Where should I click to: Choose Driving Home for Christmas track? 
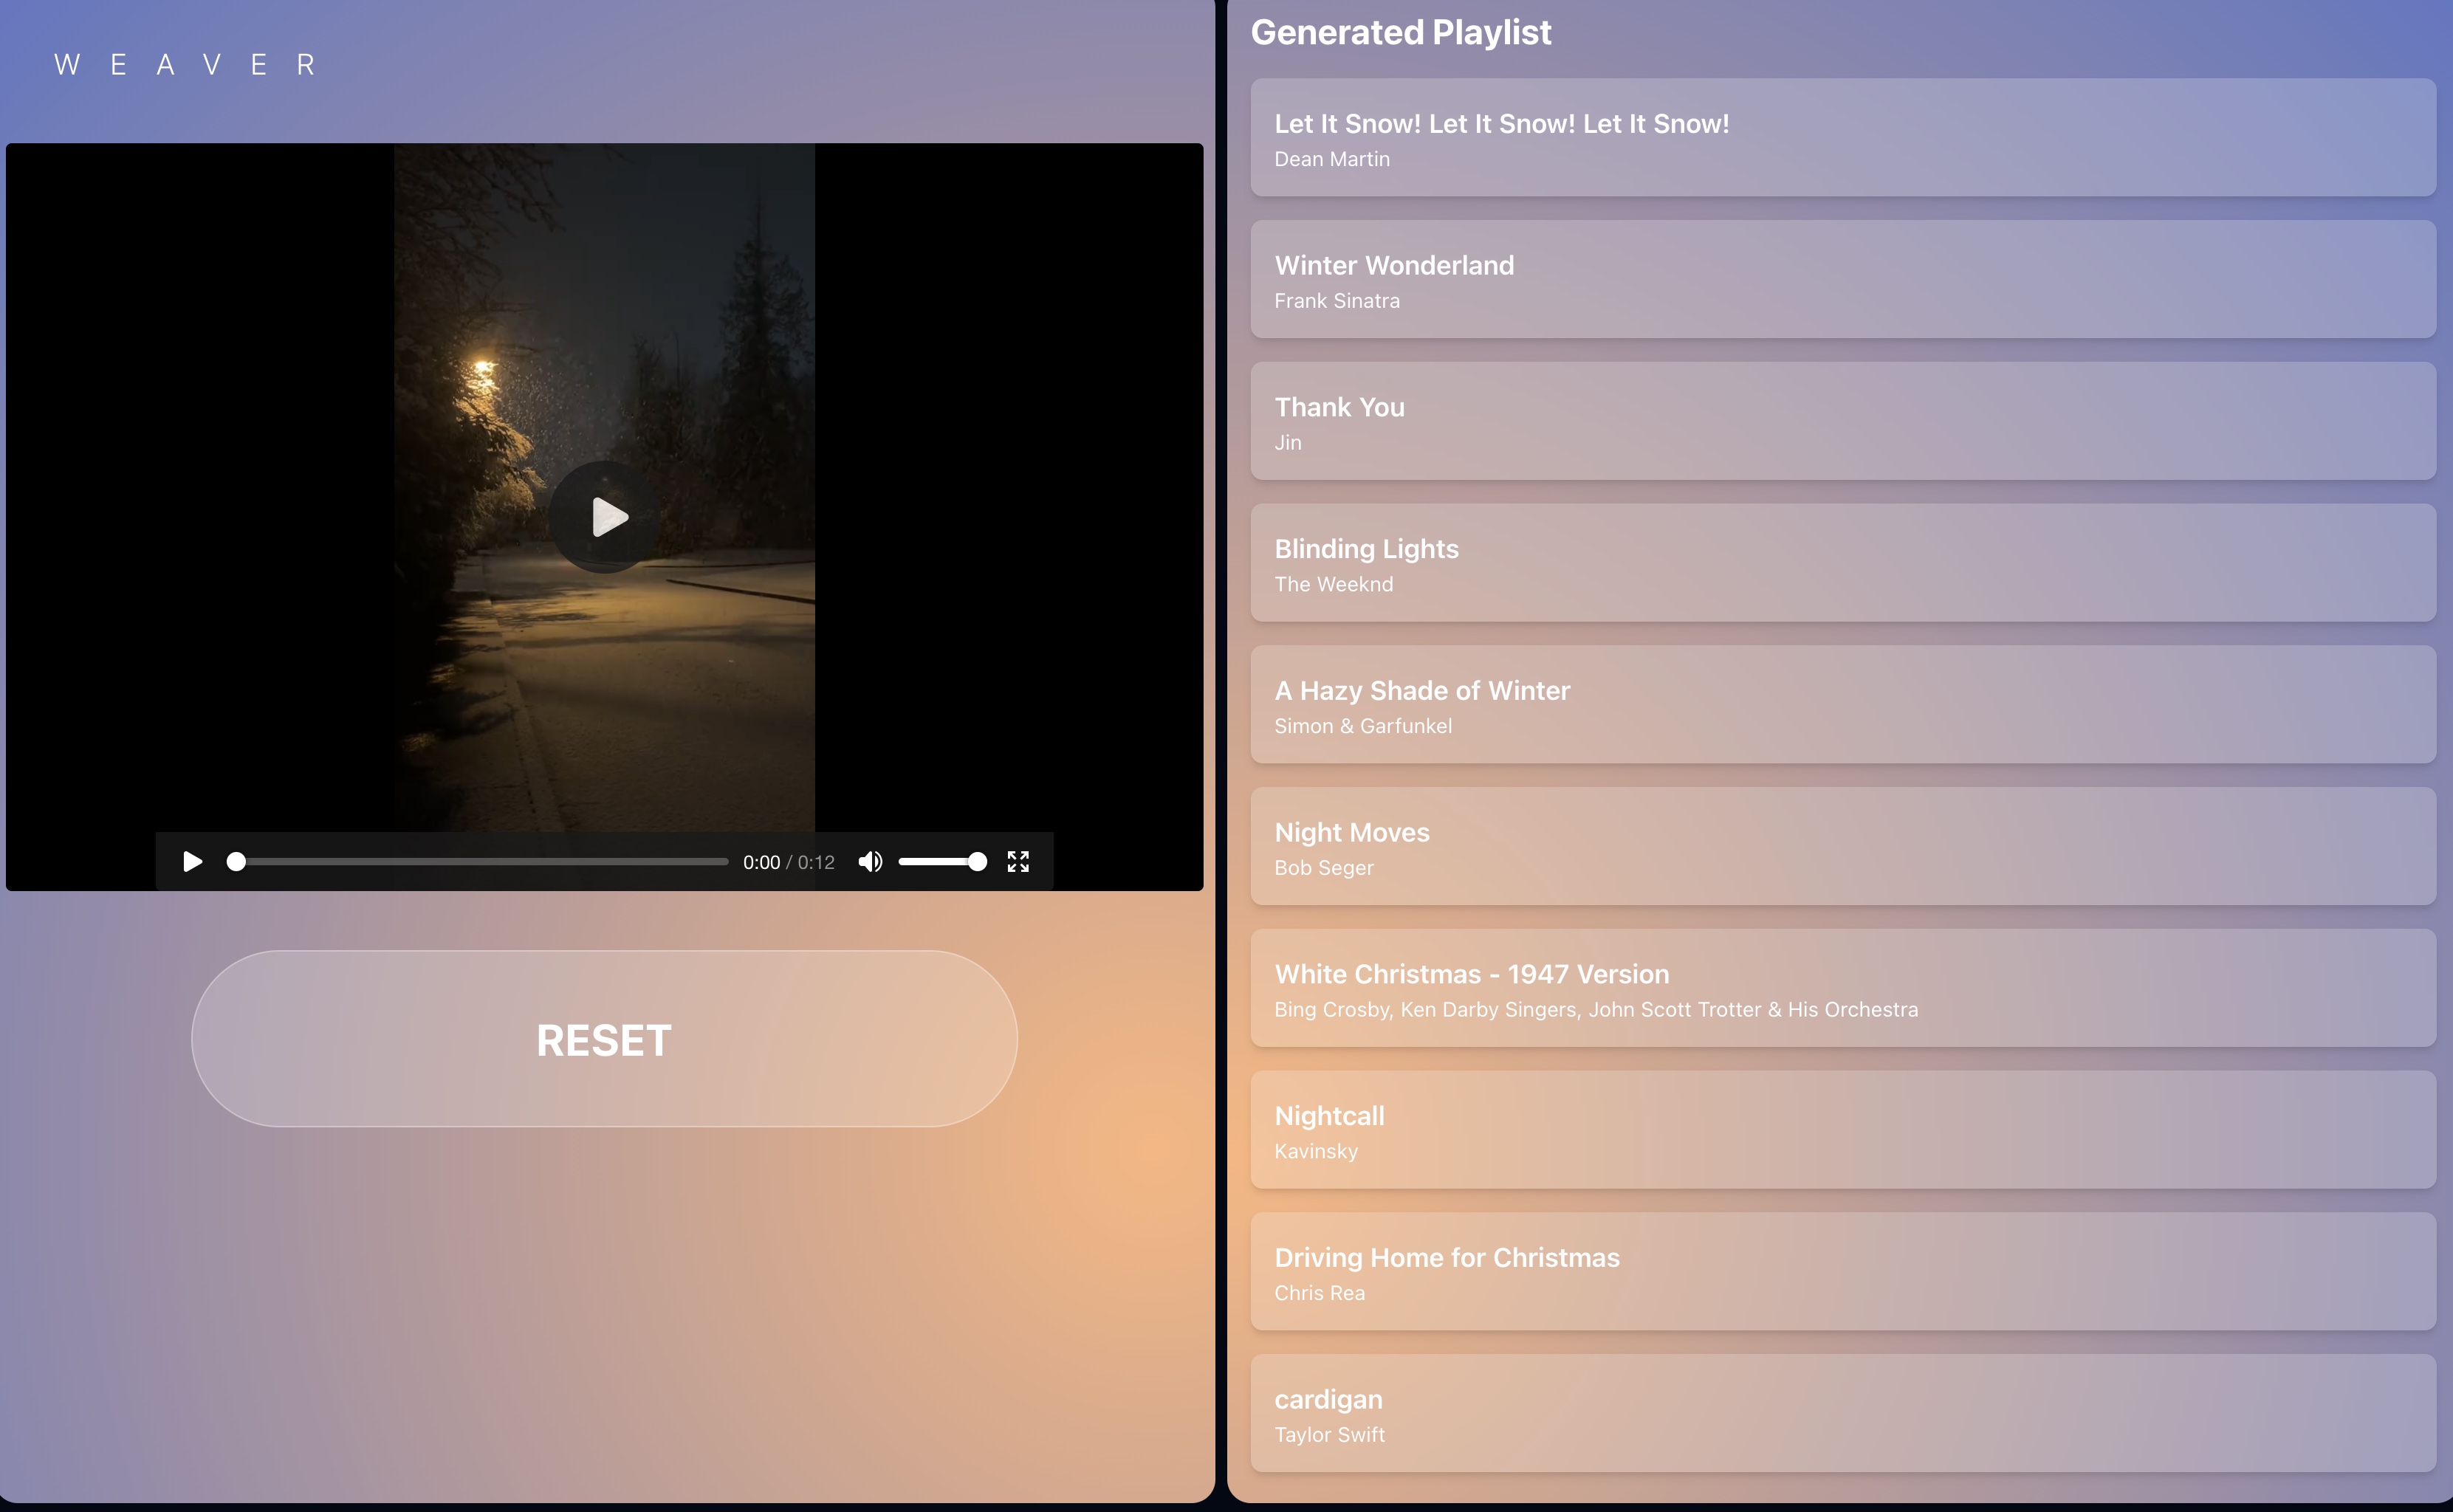(1842, 1272)
